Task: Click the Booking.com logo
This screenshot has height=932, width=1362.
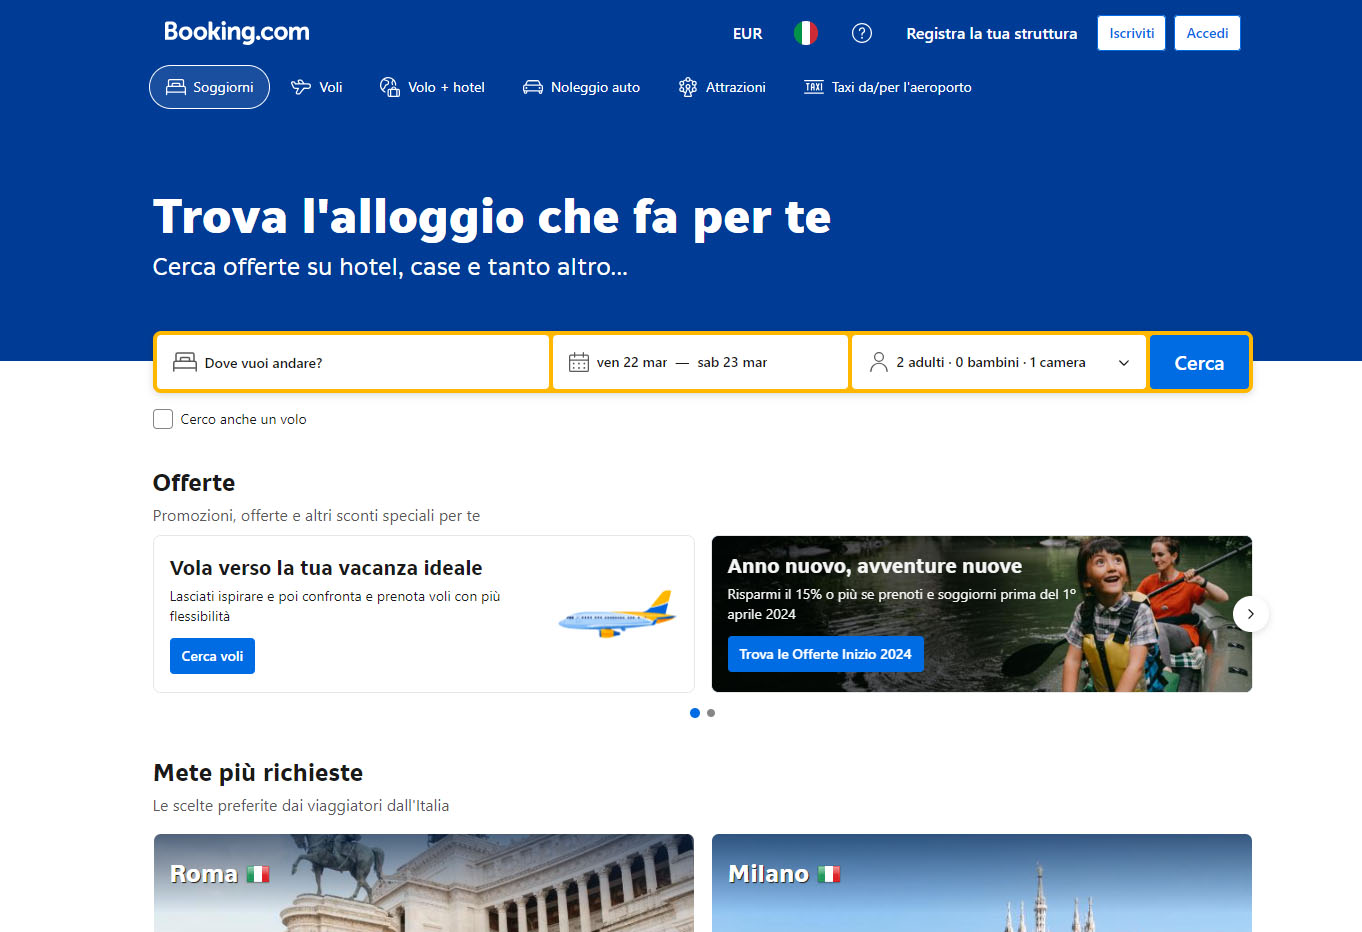Action: pos(237,32)
